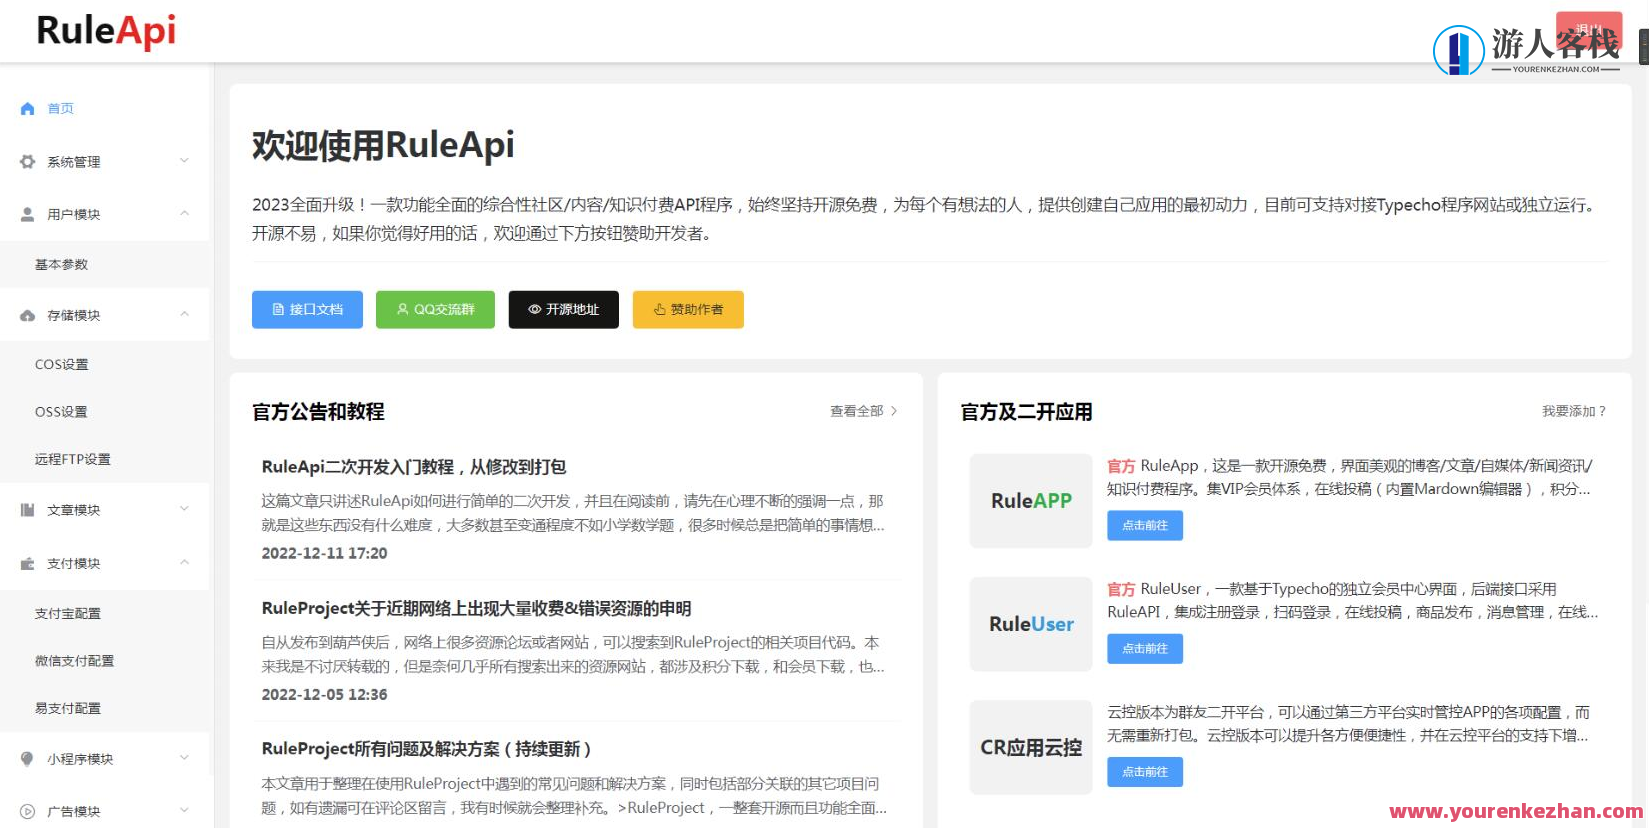Image resolution: width=1649 pixels, height=828 pixels.
Task: Open 易支付配置 menu entry
Action: pos(105,708)
